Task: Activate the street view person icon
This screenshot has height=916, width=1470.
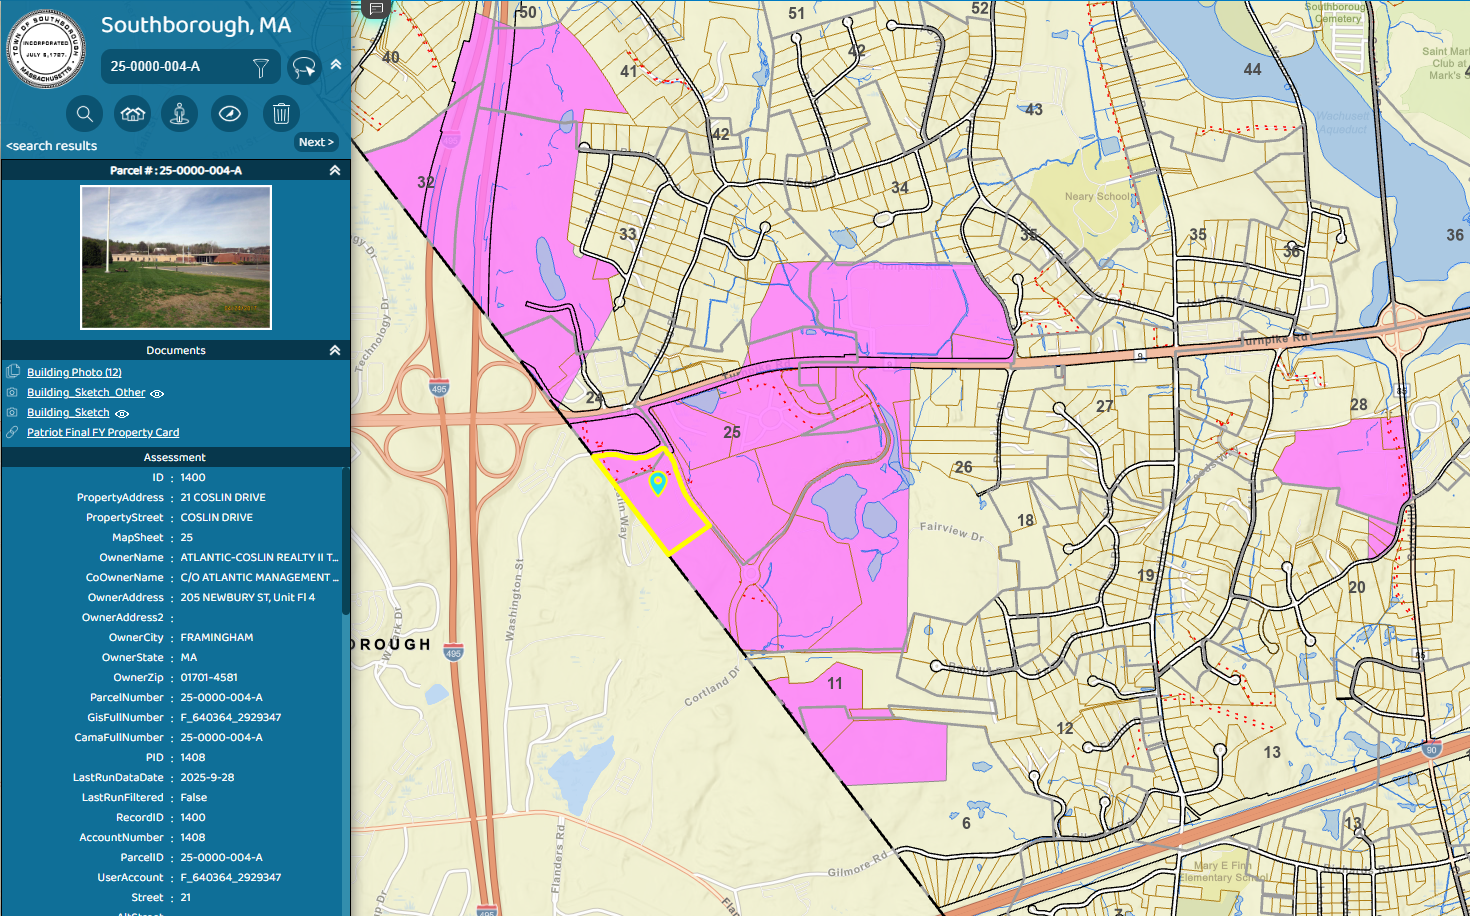Action: coord(180,114)
